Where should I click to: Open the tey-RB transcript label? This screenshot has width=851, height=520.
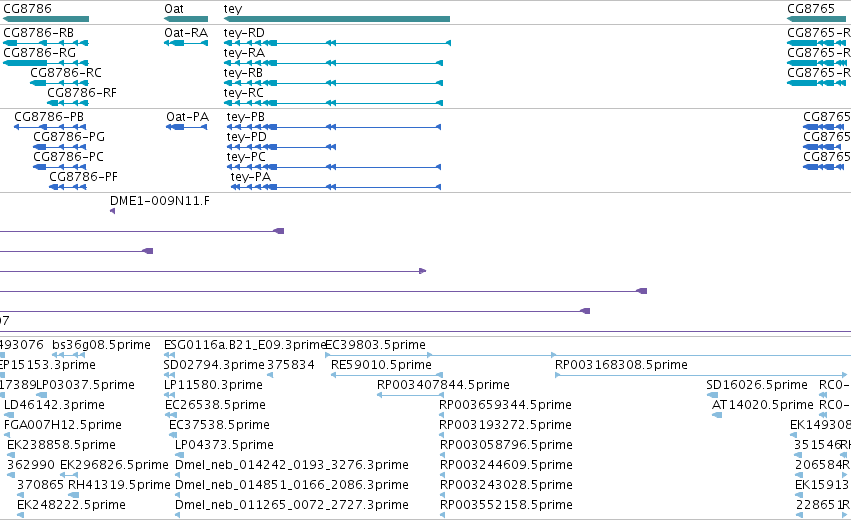(243, 73)
